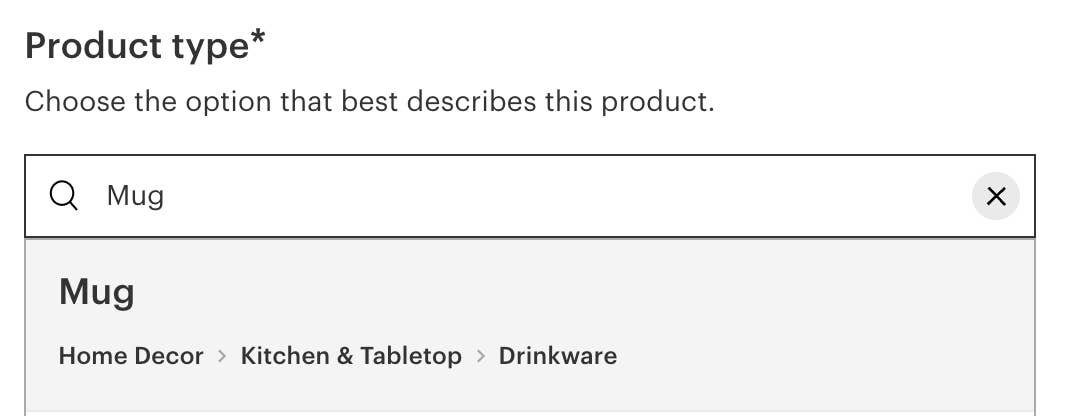1078x416 pixels.
Task: Click the typed "Mug" text in search box
Action: 135,196
